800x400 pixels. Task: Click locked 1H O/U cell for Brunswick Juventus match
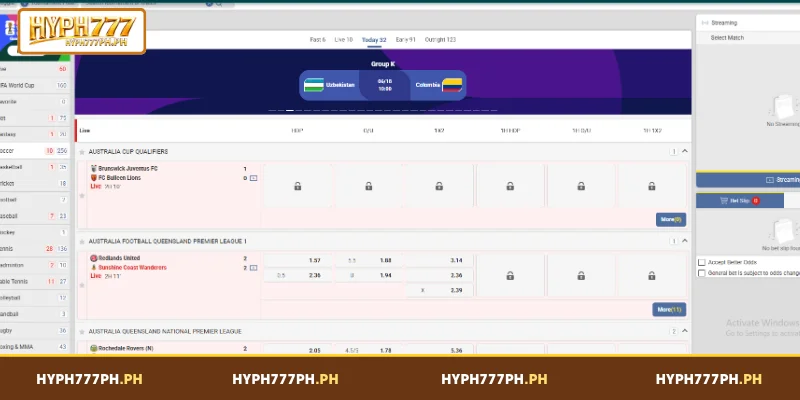[581, 186]
